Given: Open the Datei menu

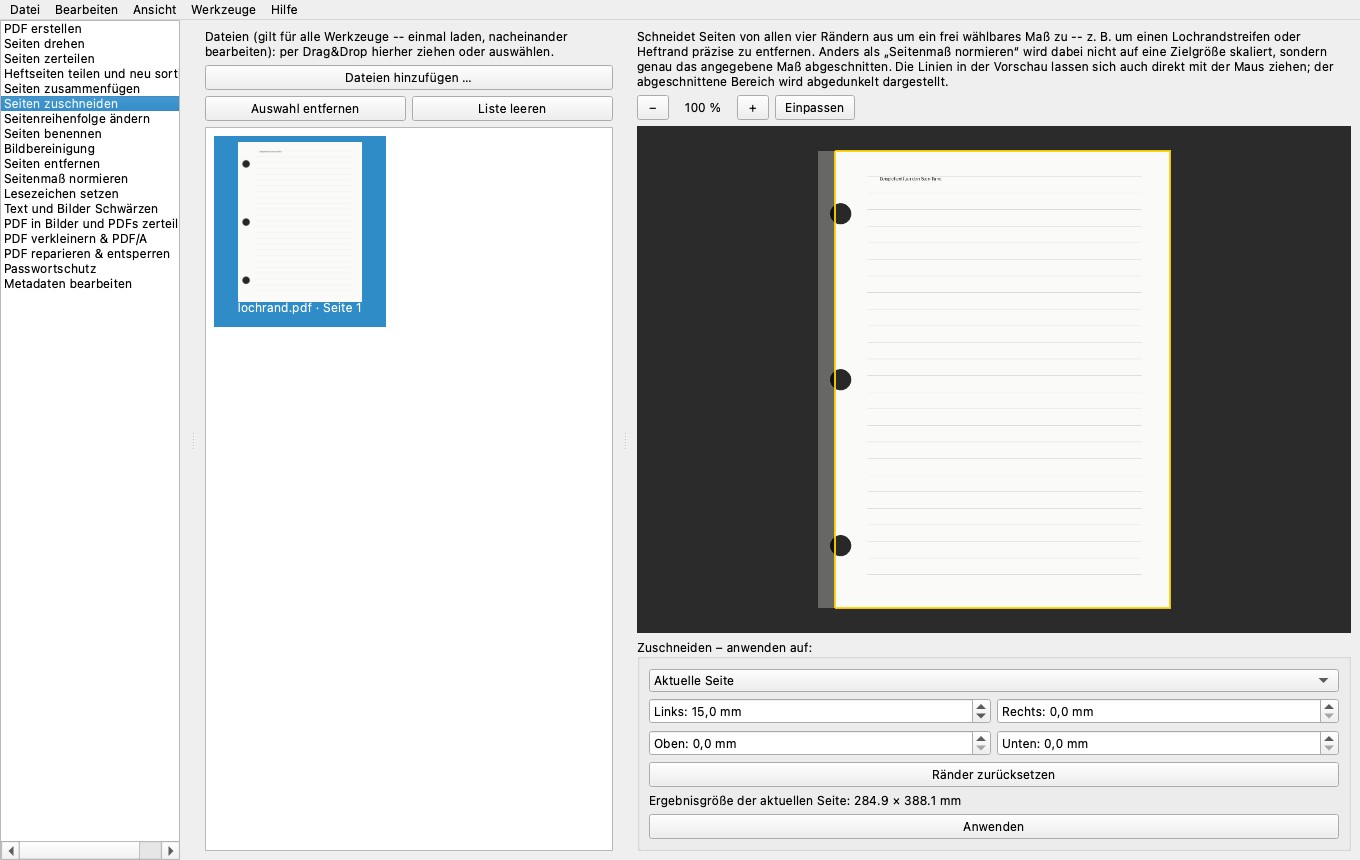Looking at the screenshot, I should click(x=25, y=9).
